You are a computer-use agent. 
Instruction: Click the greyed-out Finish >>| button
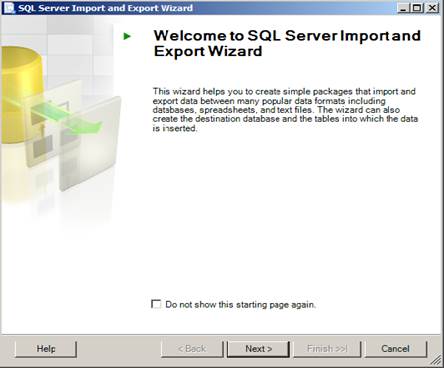point(327,349)
